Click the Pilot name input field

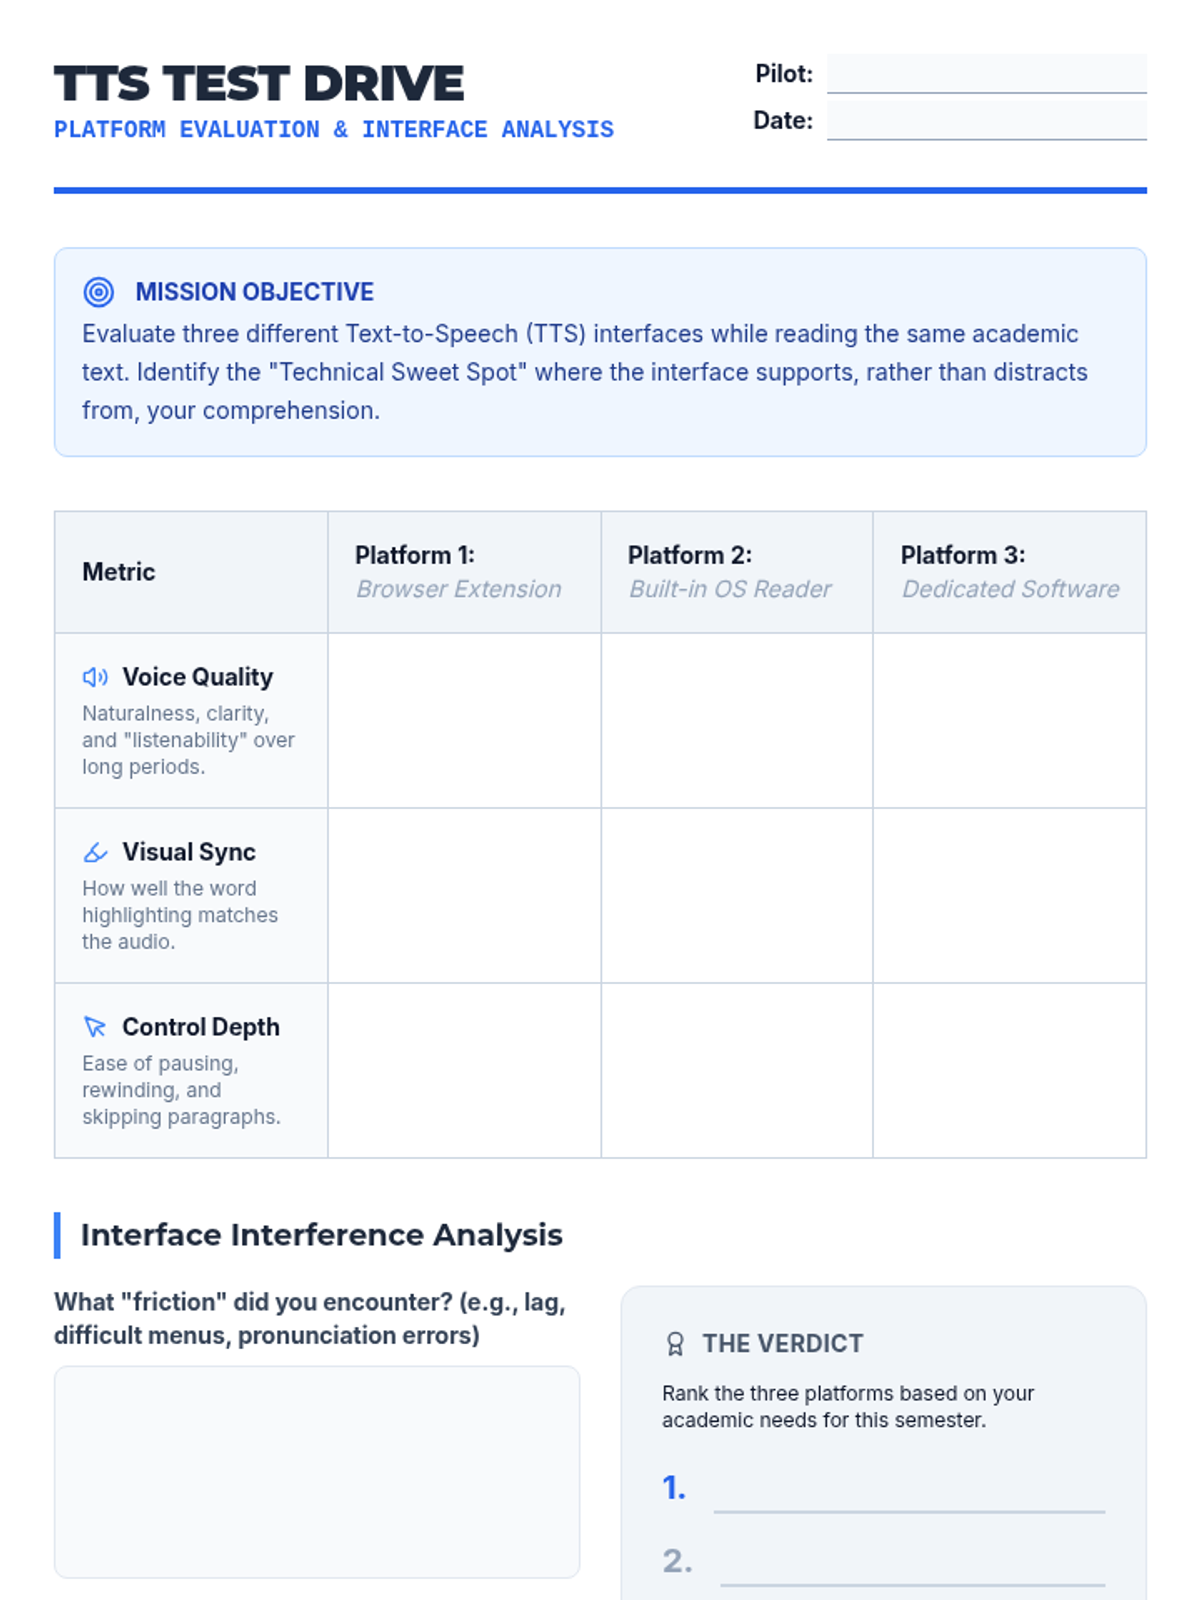point(986,74)
